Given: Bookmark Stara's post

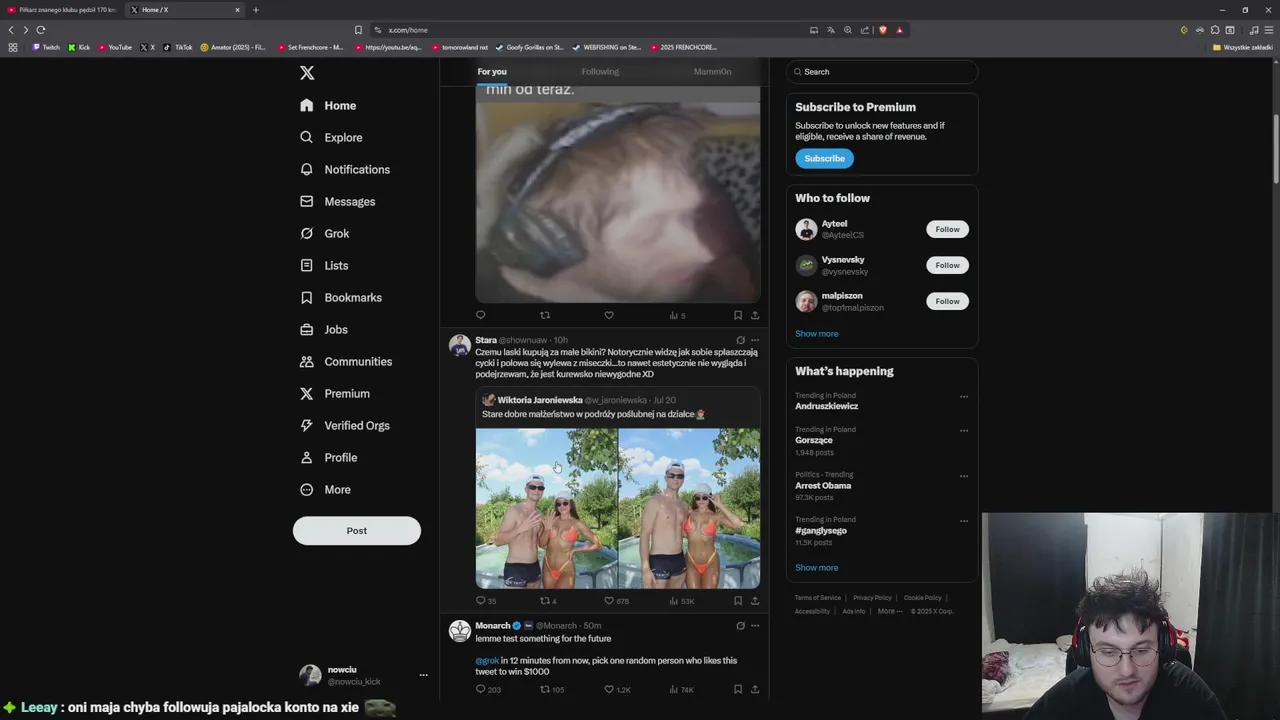Looking at the screenshot, I should click(x=738, y=601).
